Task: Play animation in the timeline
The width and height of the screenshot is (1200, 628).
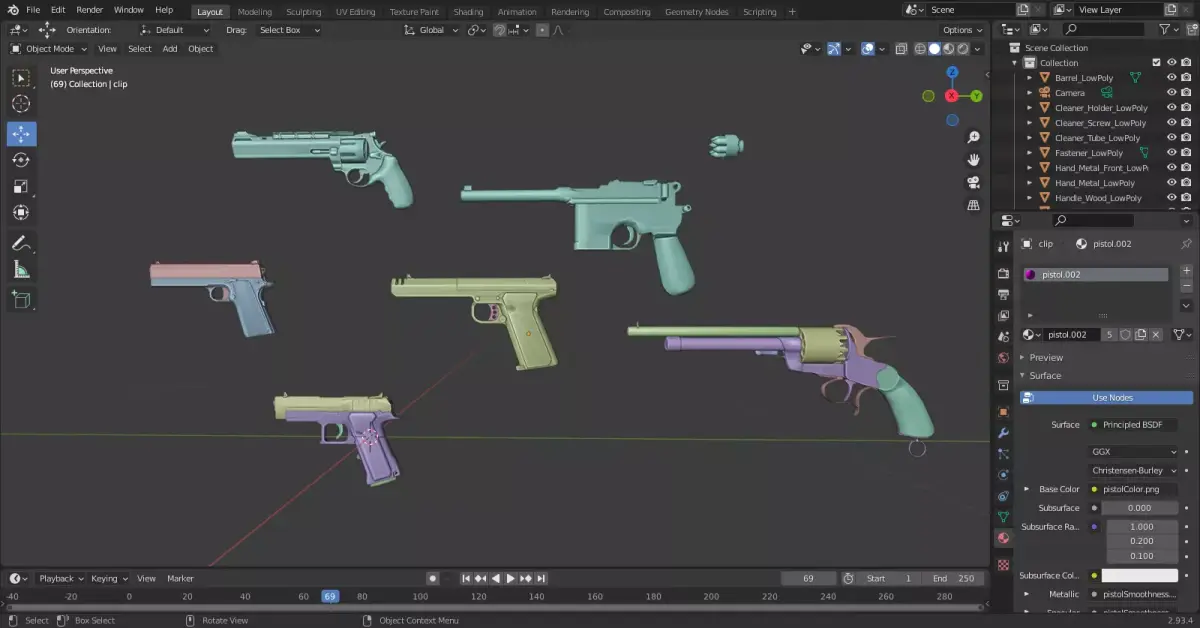Action: click(x=510, y=578)
